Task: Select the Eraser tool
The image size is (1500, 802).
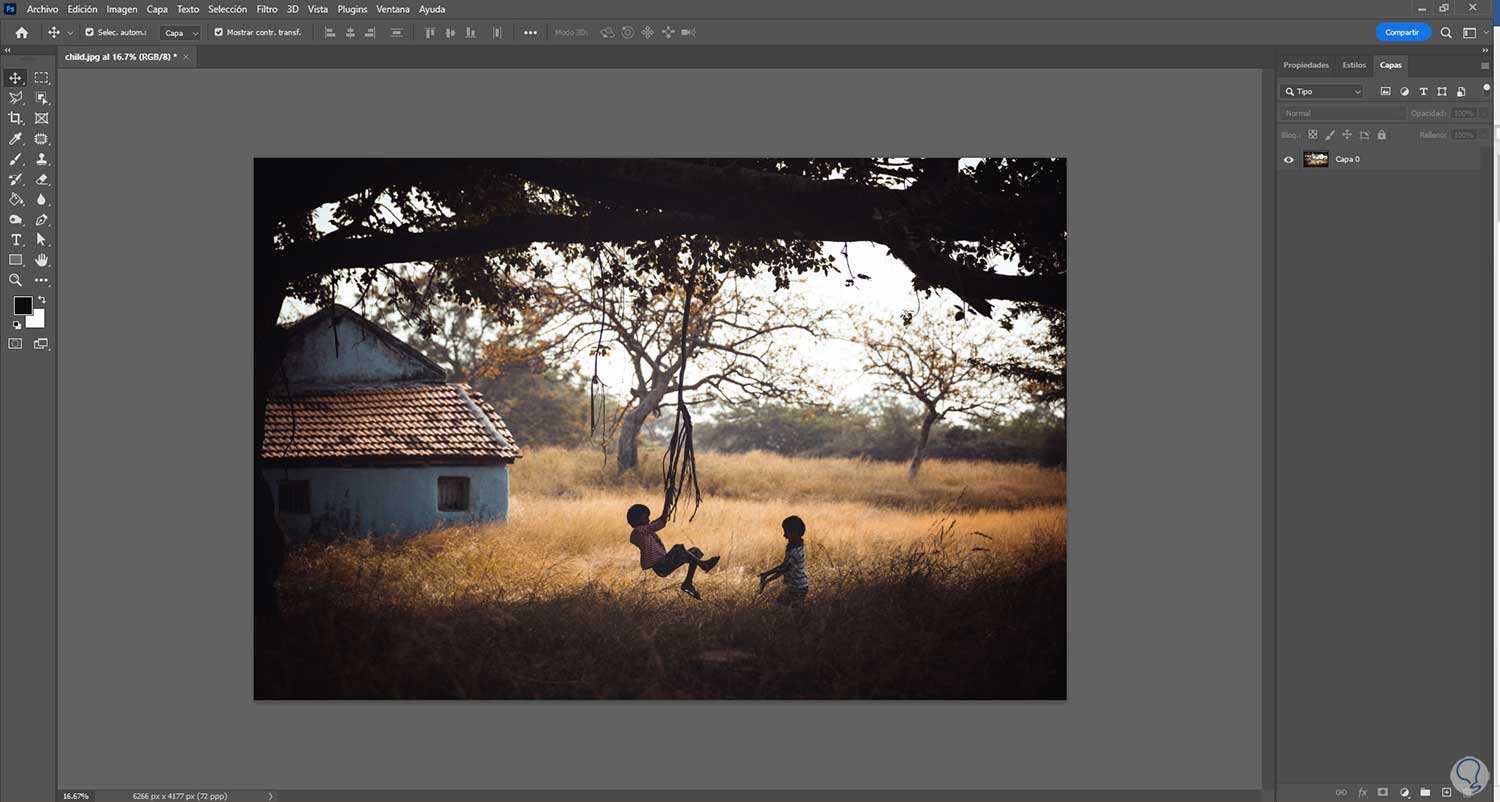Action: (42, 179)
